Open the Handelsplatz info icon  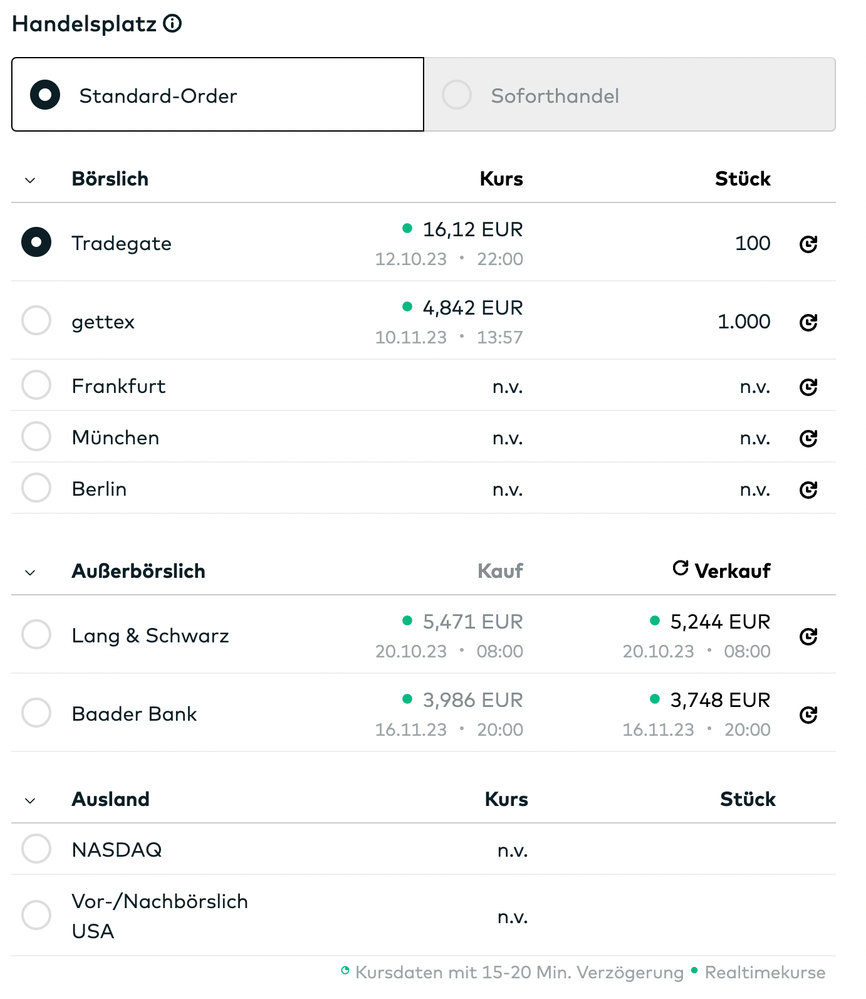click(172, 24)
